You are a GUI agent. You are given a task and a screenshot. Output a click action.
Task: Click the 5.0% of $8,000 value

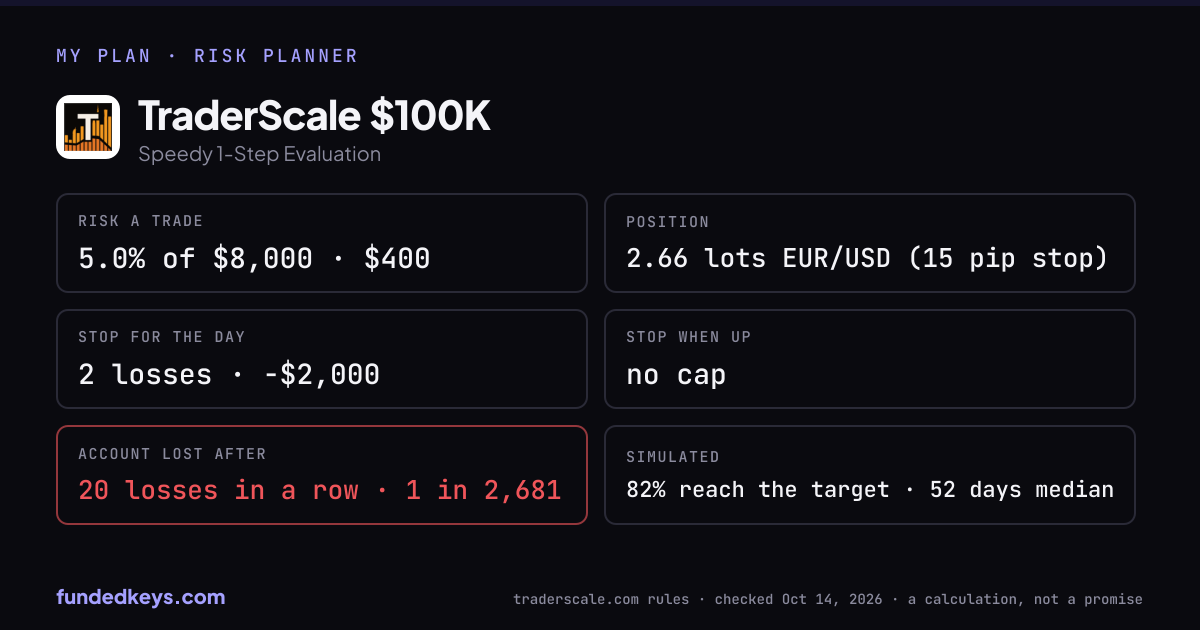pos(196,259)
